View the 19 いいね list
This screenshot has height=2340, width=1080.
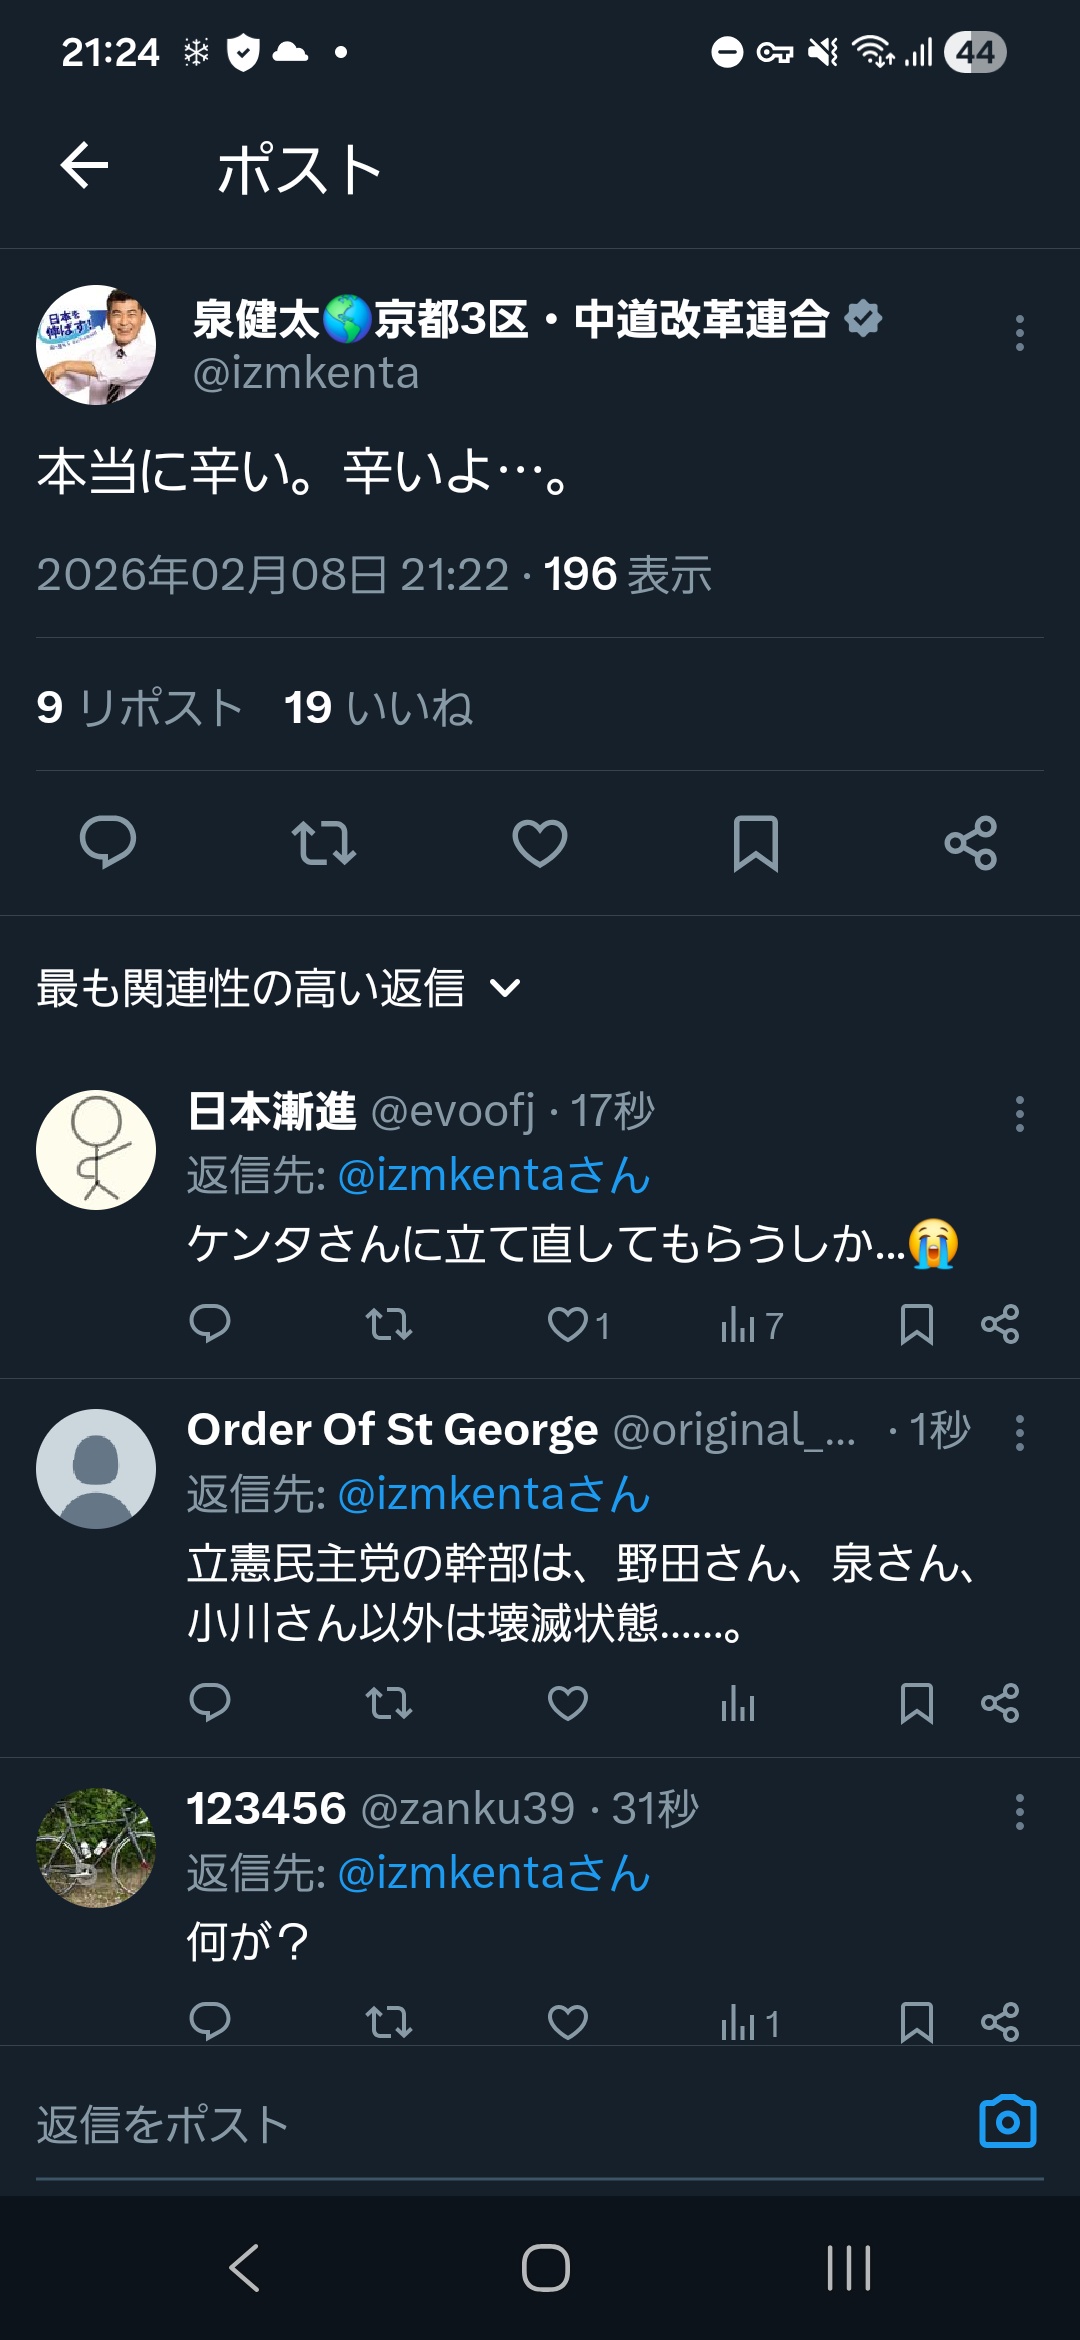coord(378,708)
